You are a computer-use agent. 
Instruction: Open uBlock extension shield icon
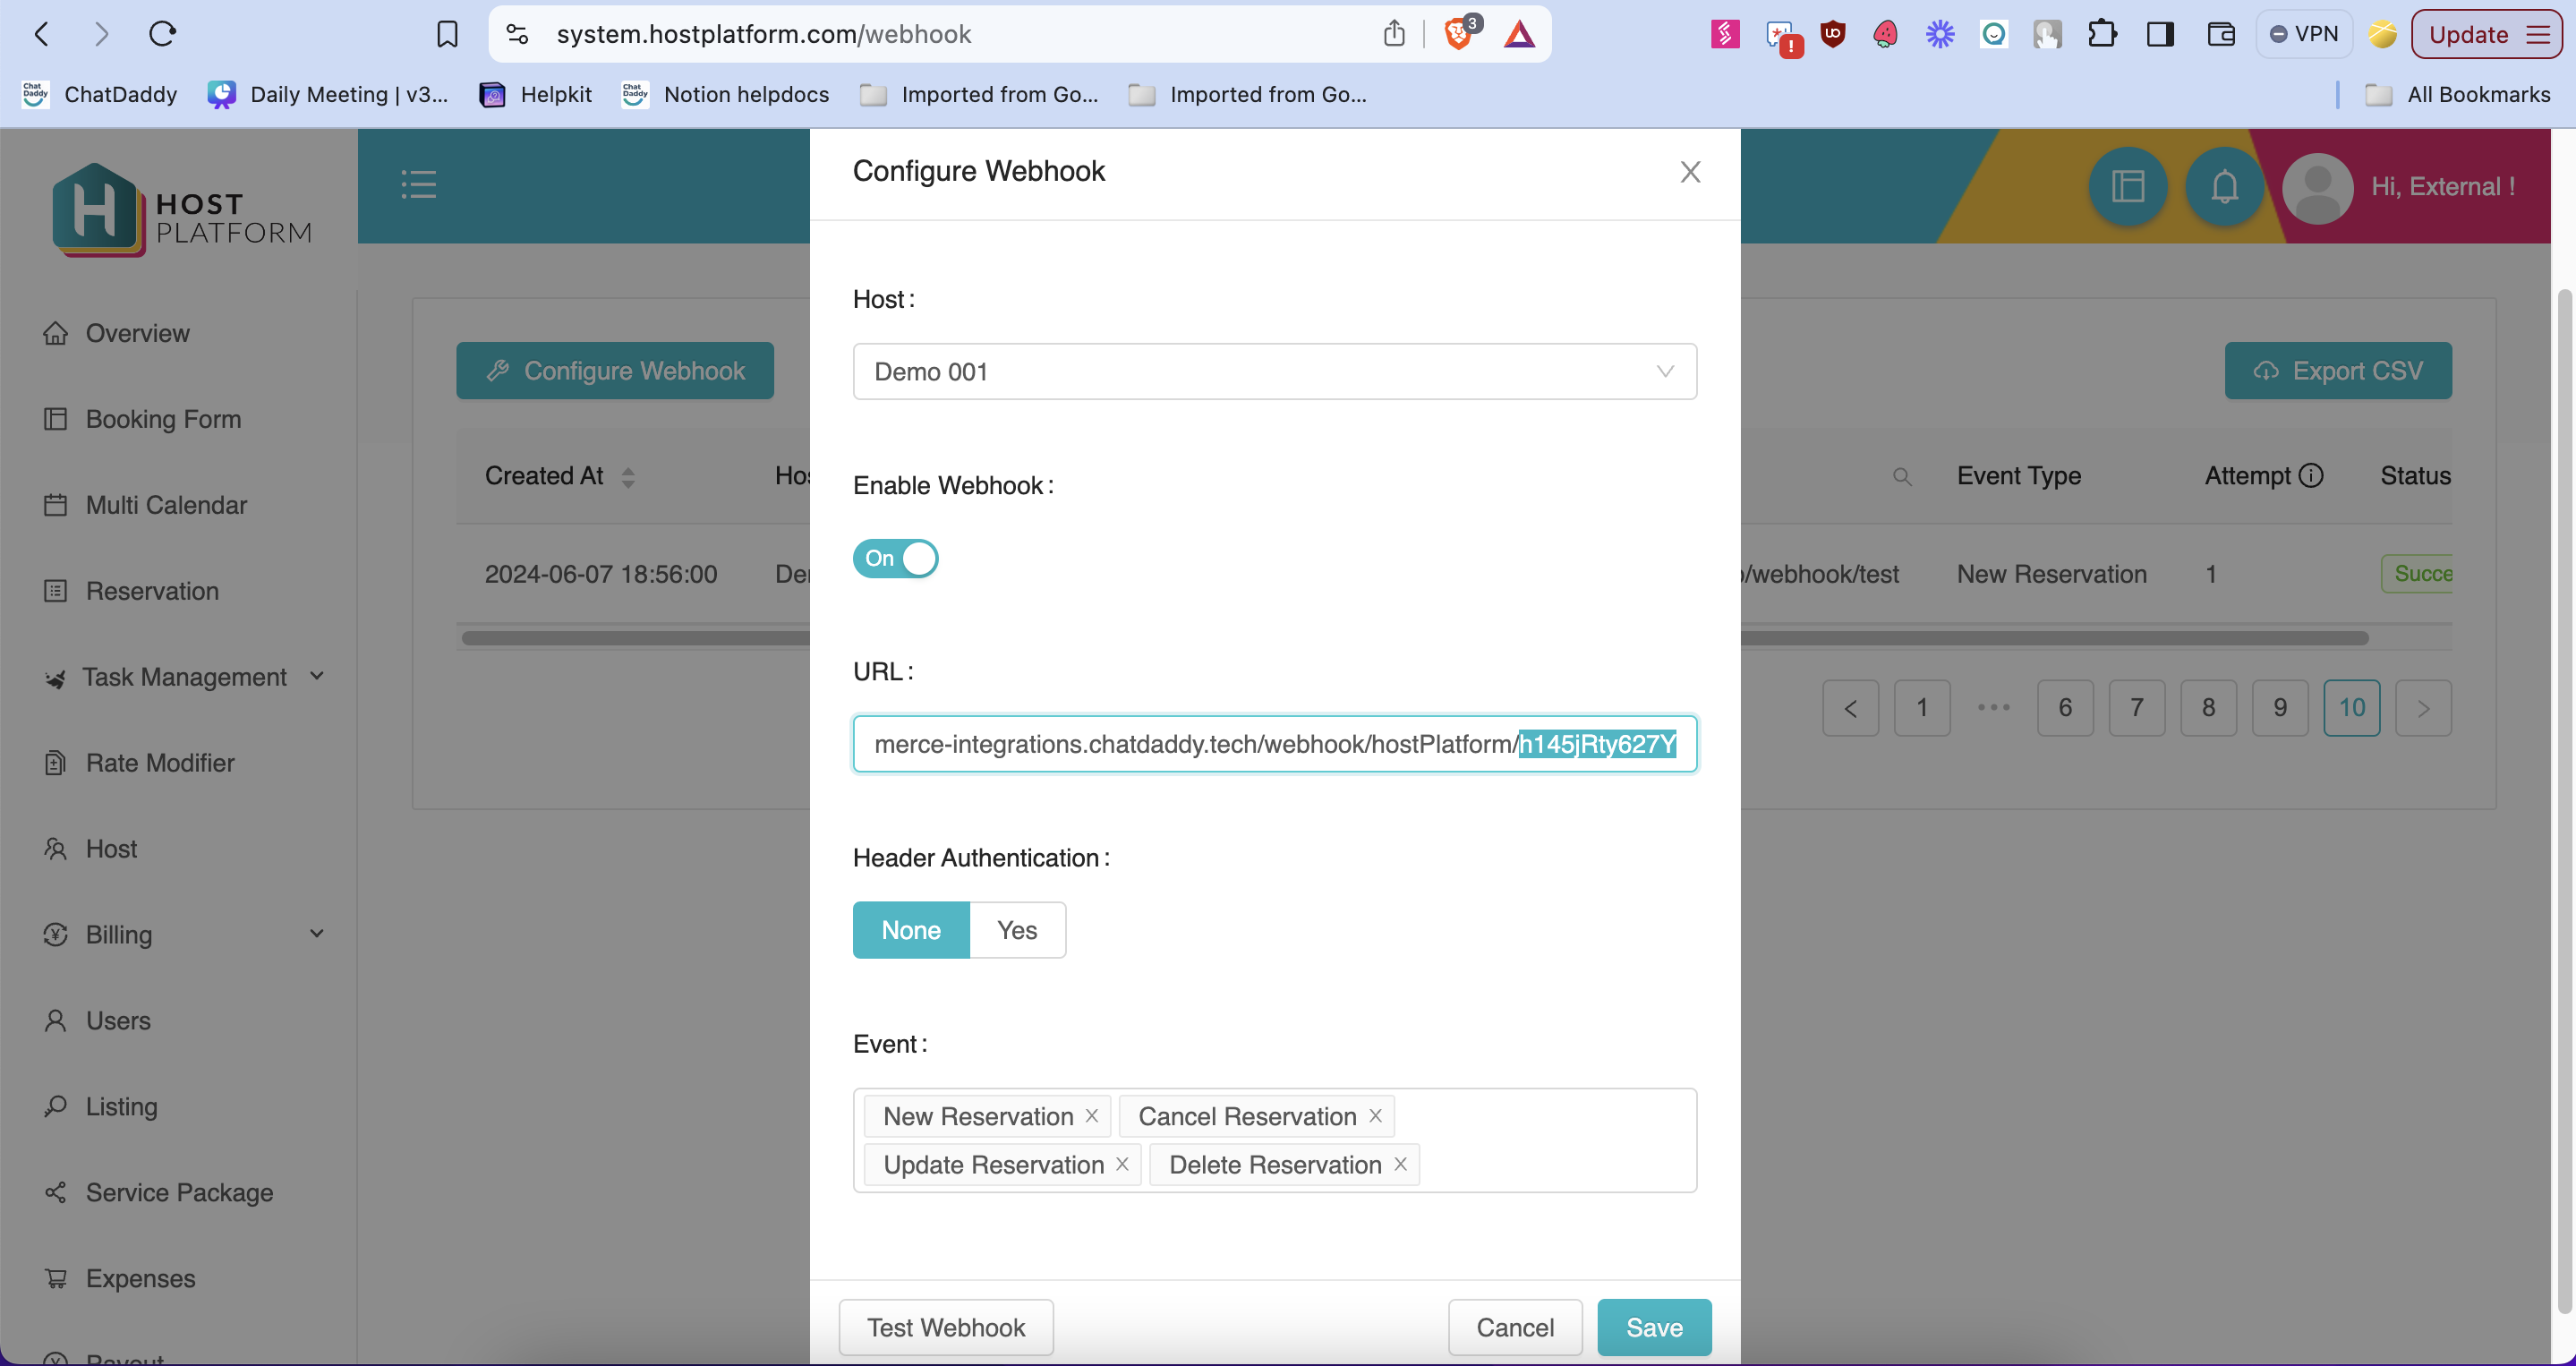[1832, 34]
